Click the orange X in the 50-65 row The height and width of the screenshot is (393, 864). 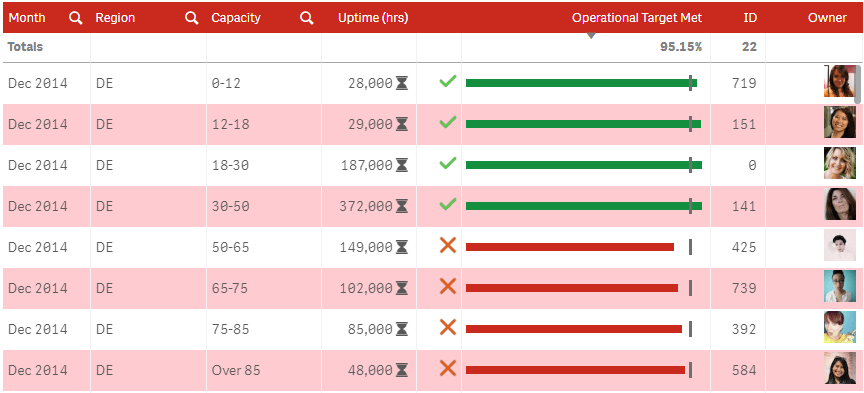point(447,245)
